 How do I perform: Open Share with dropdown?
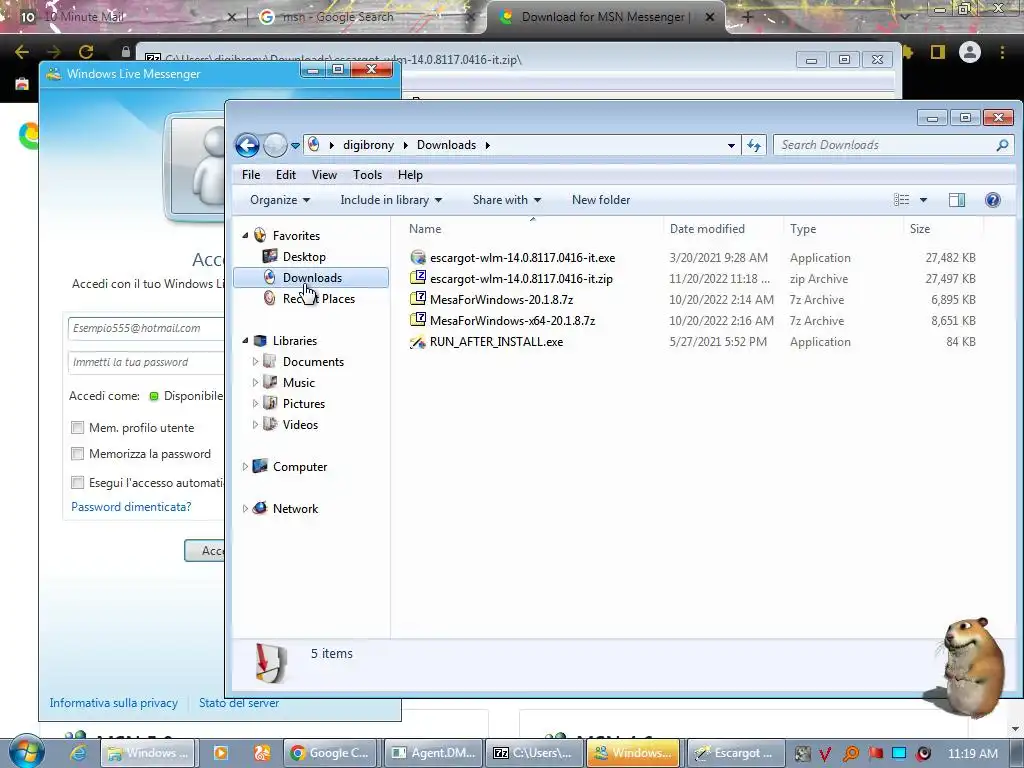click(507, 200)
